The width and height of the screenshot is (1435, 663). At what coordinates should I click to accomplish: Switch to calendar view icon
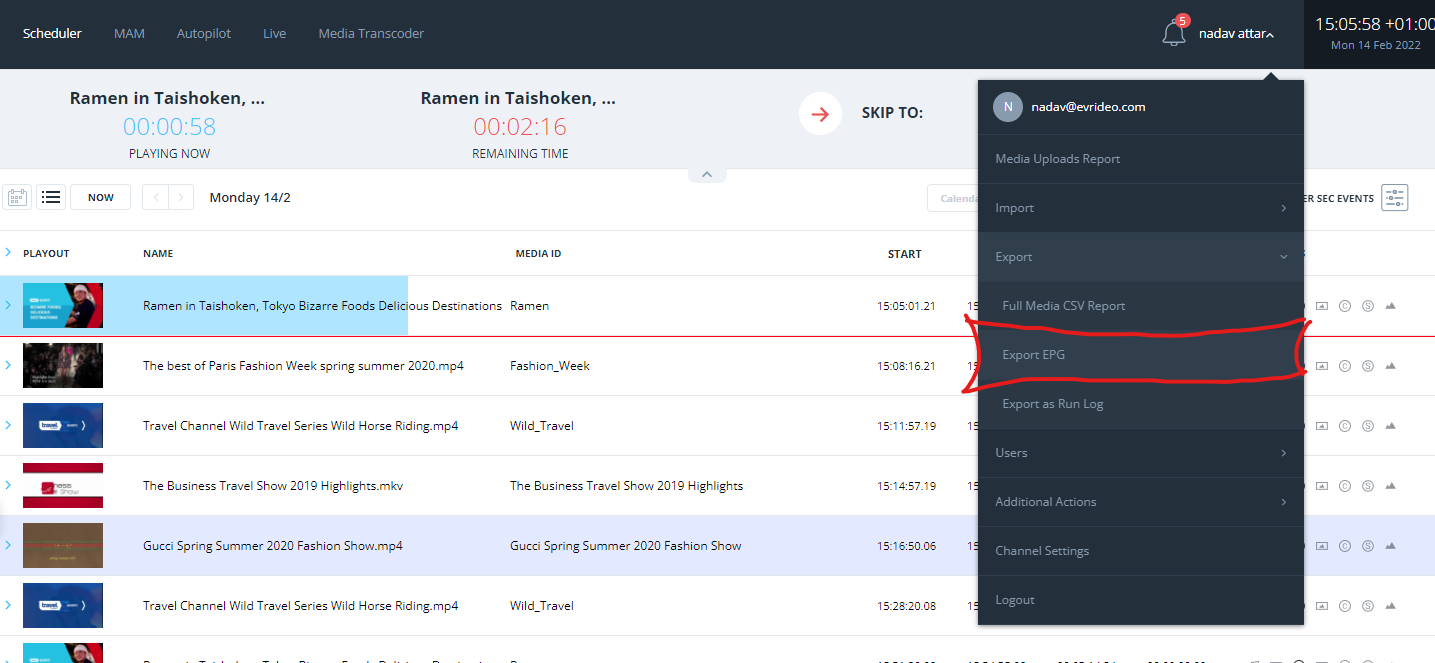17,197
